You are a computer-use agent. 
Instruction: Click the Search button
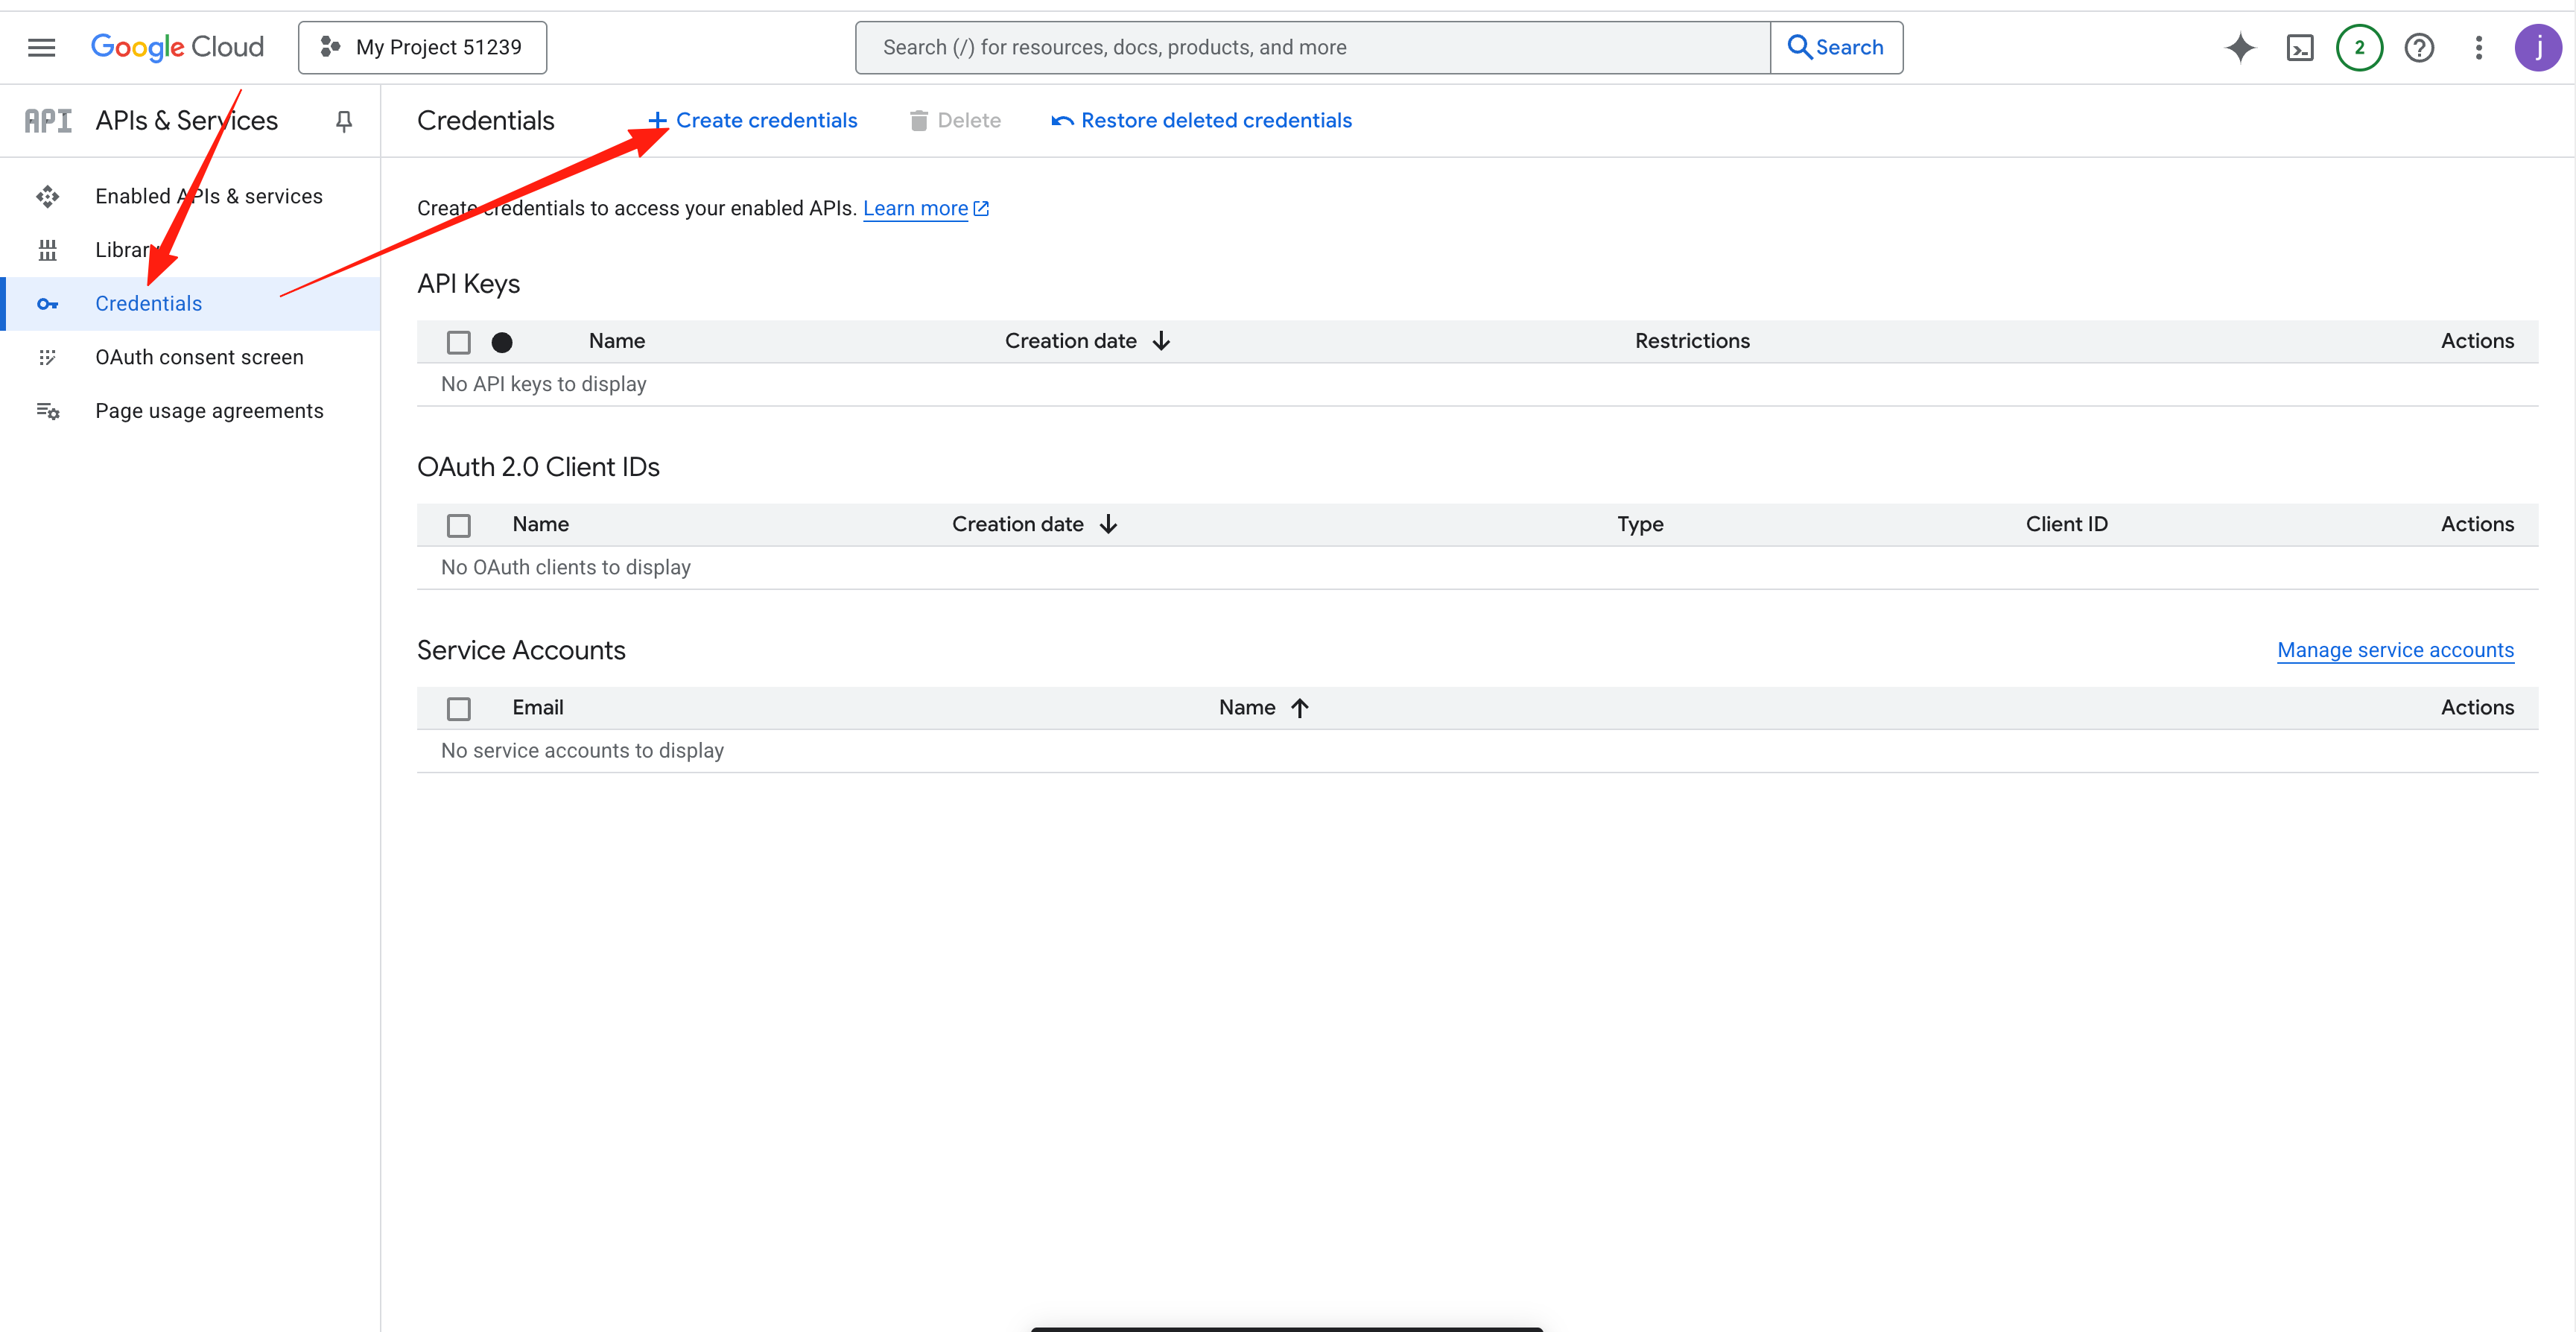tap(1836, 47)
